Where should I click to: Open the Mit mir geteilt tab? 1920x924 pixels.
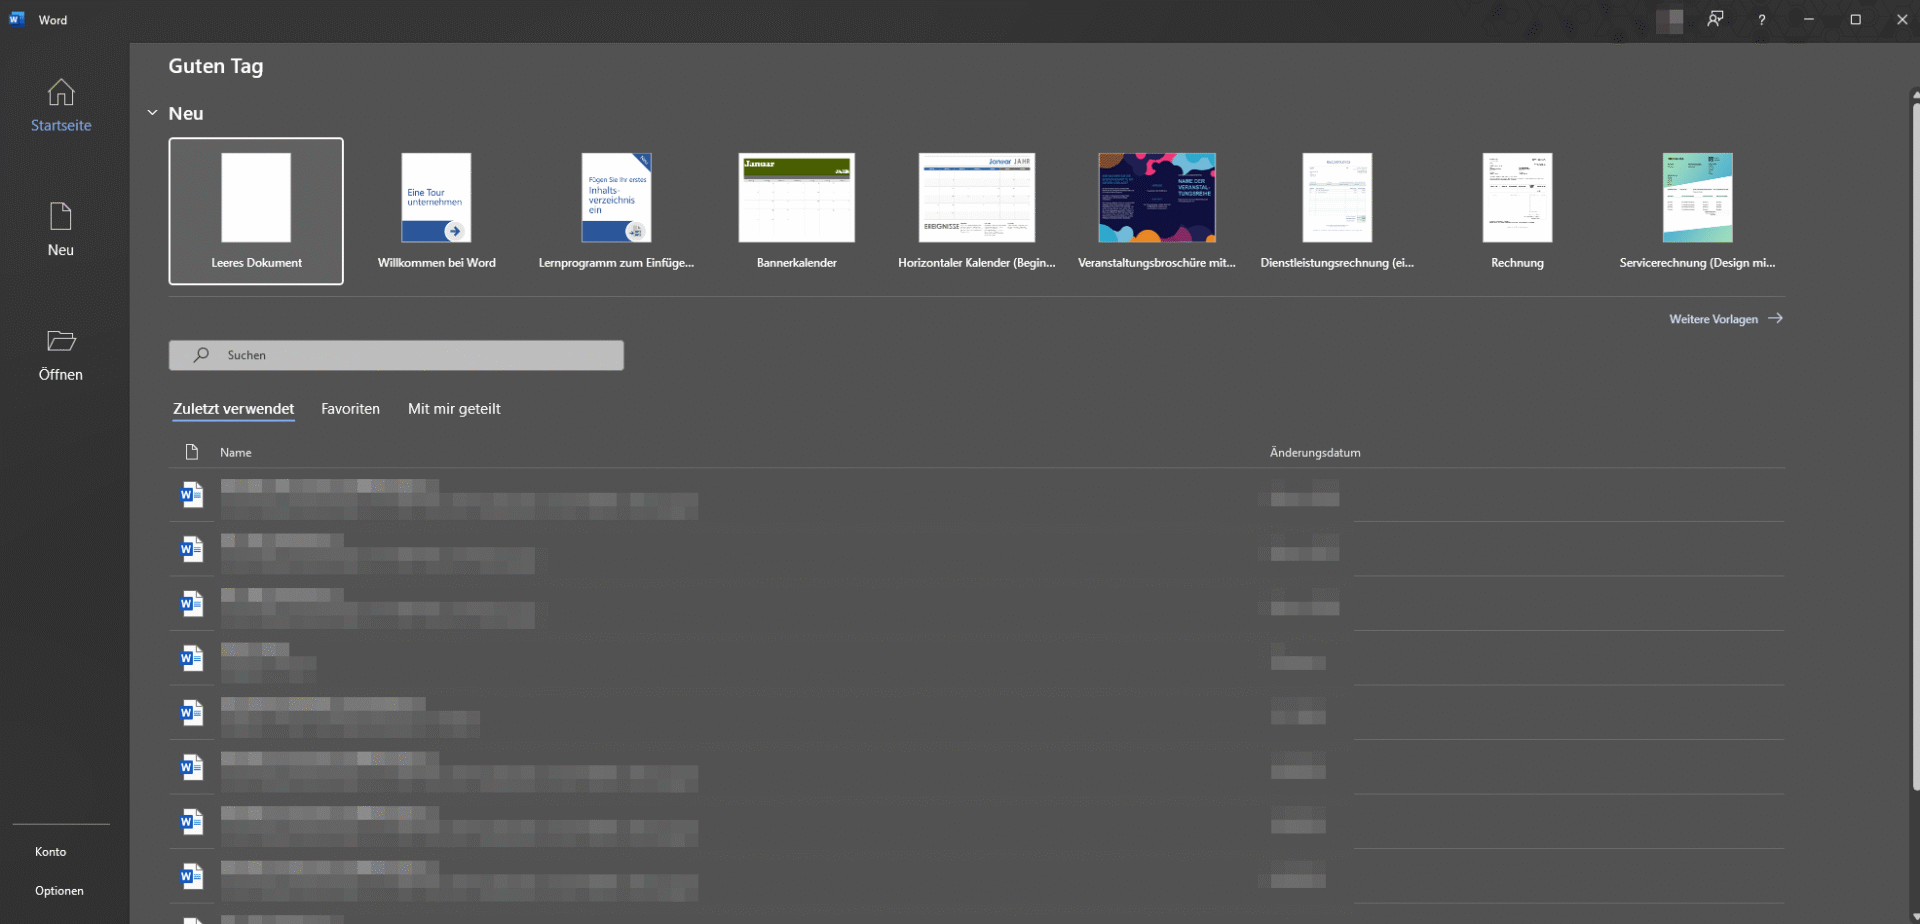(454, 408)
